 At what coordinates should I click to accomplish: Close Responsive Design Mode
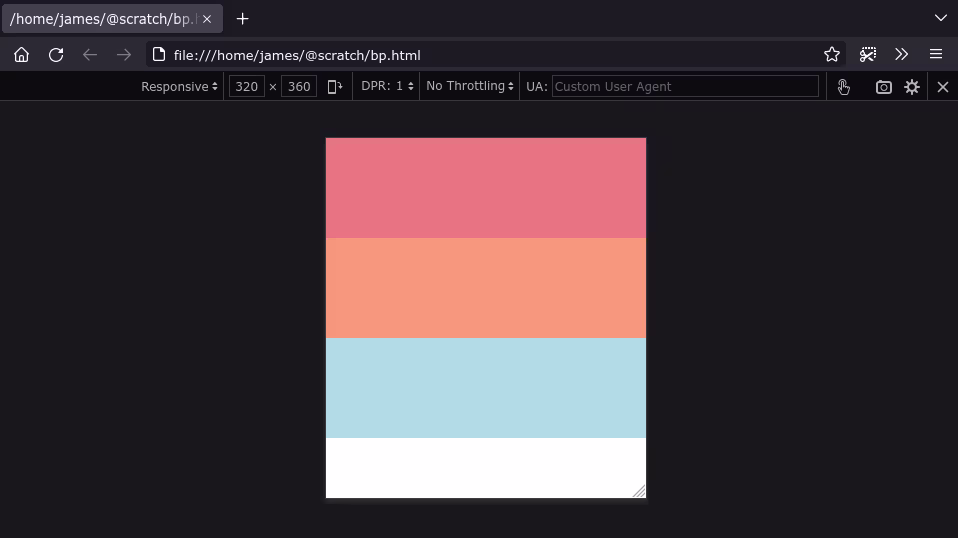tap(943, 87)
